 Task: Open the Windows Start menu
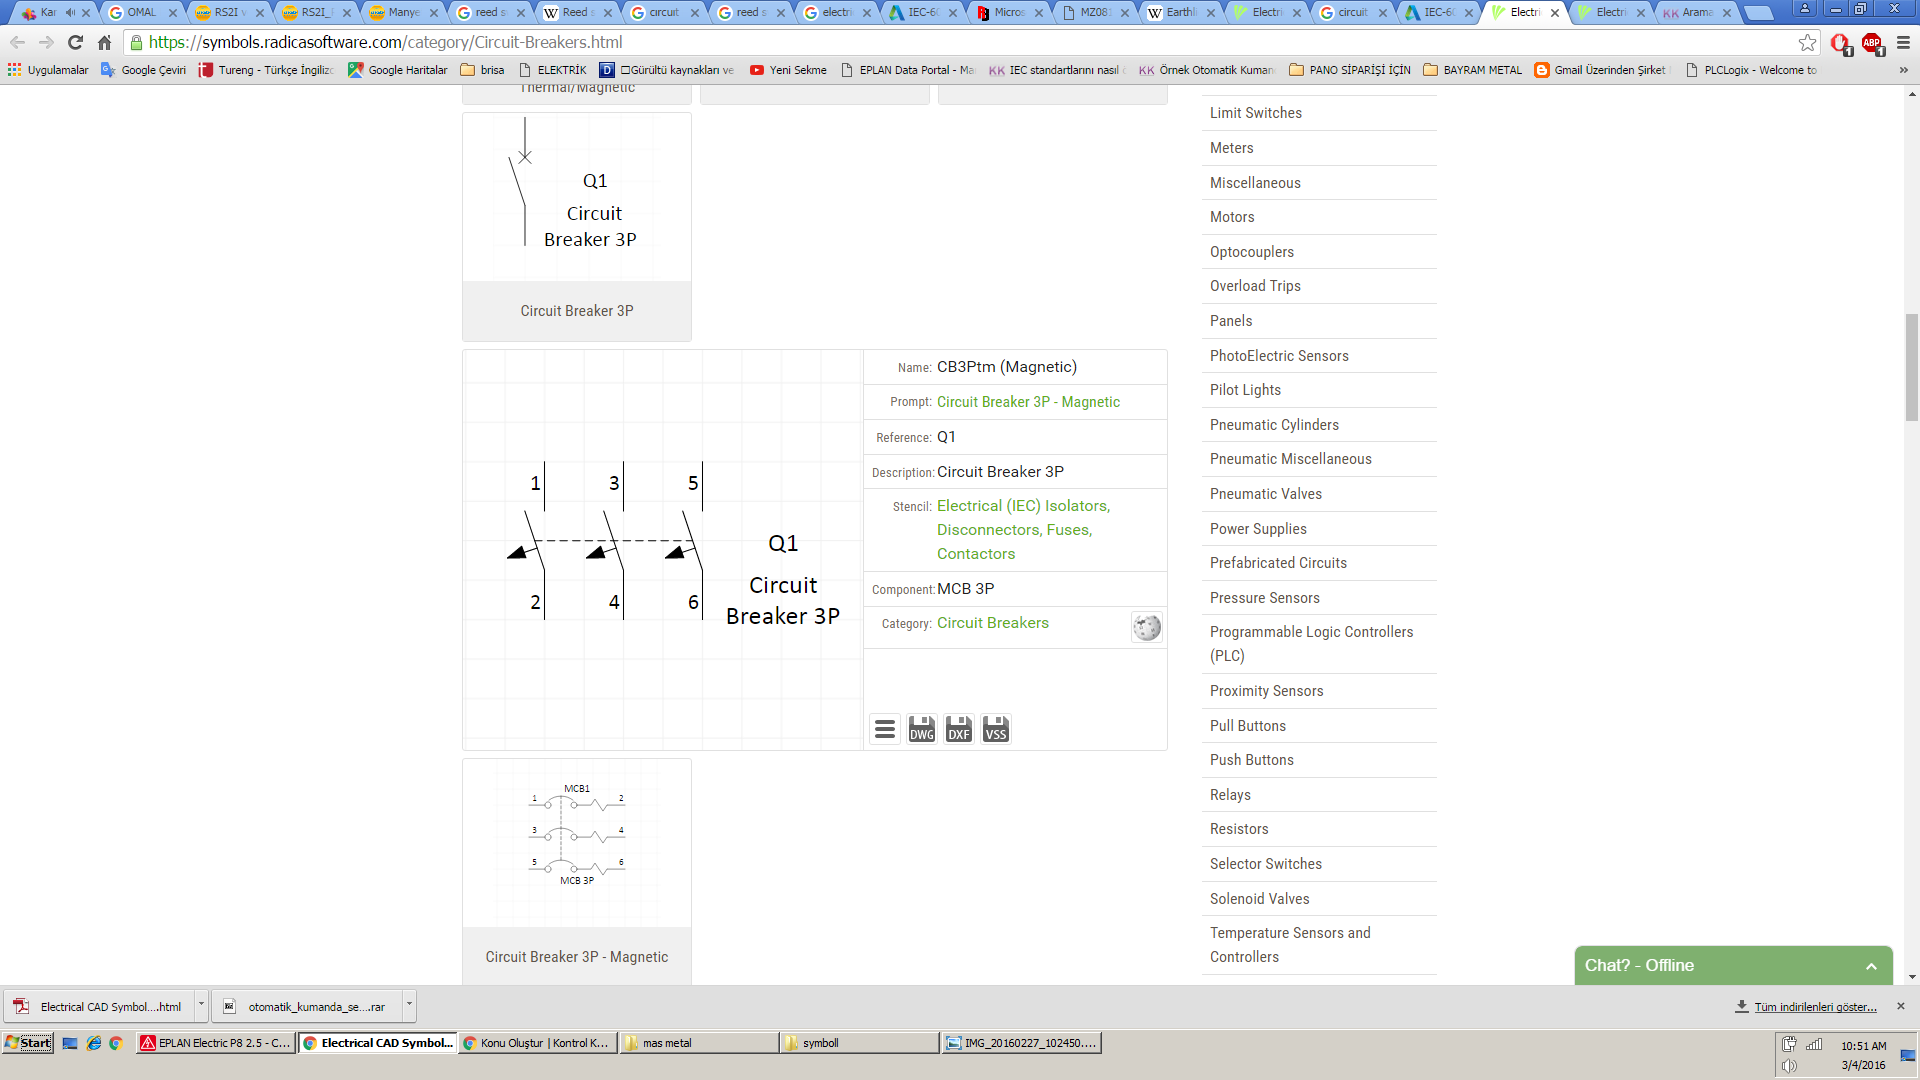click(x=28, y=1043)
